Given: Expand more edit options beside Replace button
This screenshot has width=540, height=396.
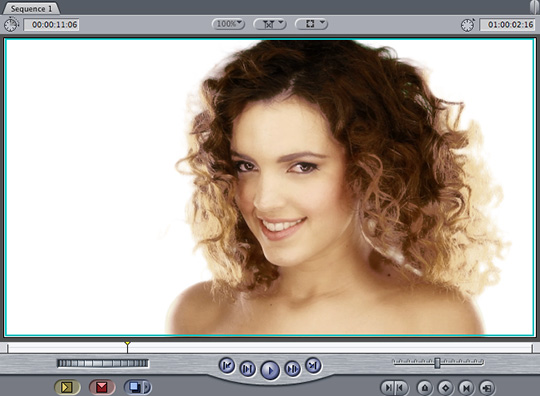Looking at the screenshot, I should (147, 387).
